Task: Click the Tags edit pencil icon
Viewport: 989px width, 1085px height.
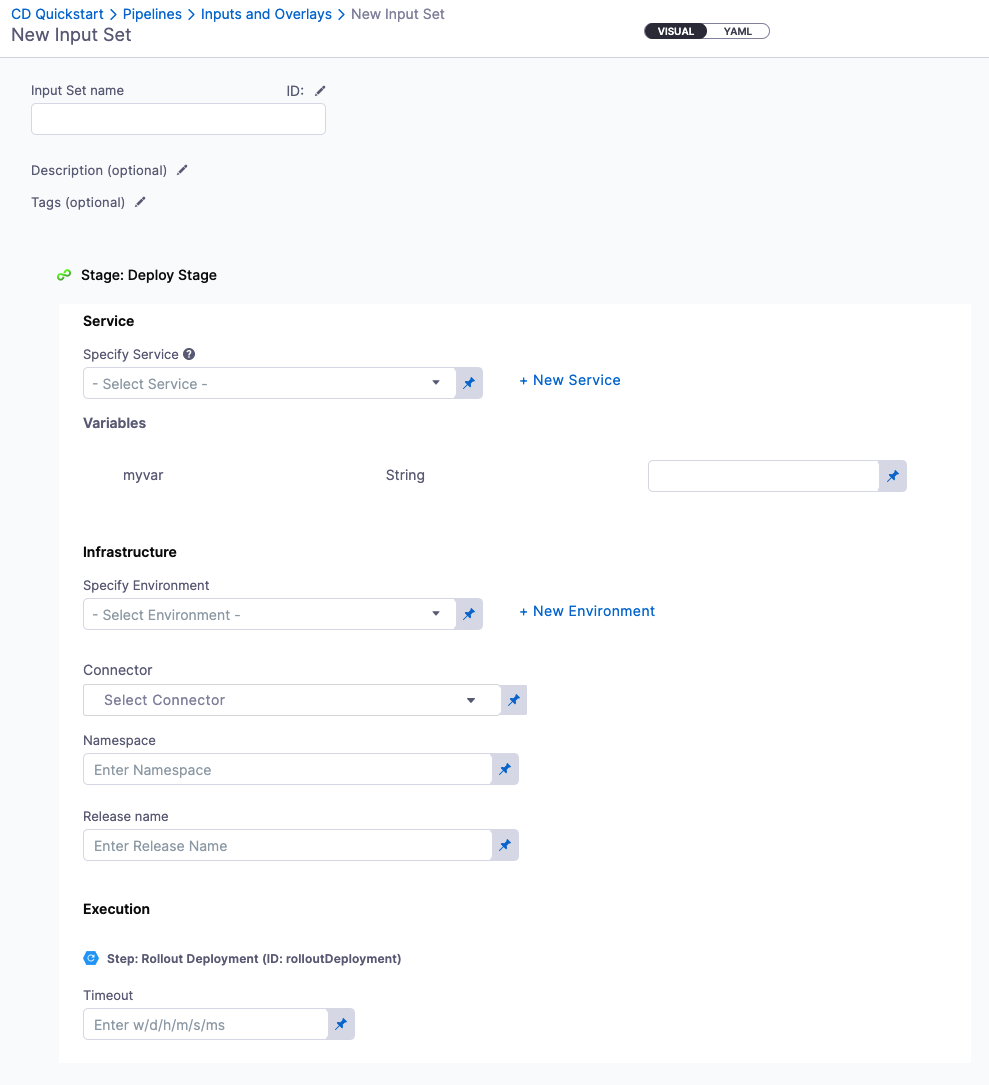Action: [x=140, y=202]
